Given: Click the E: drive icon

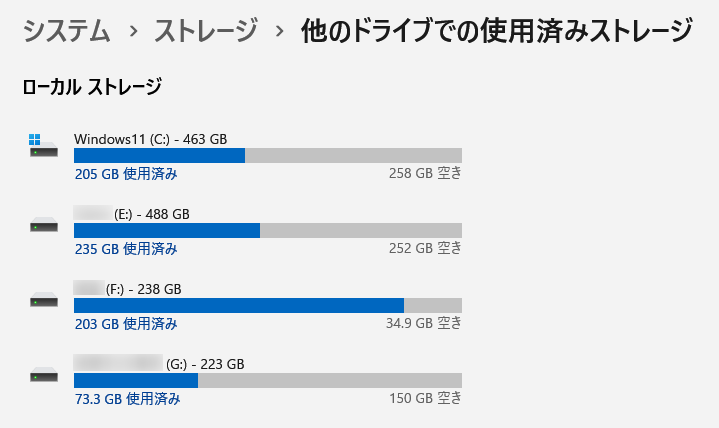Looking at the screenshot, I should pos(43,226).
